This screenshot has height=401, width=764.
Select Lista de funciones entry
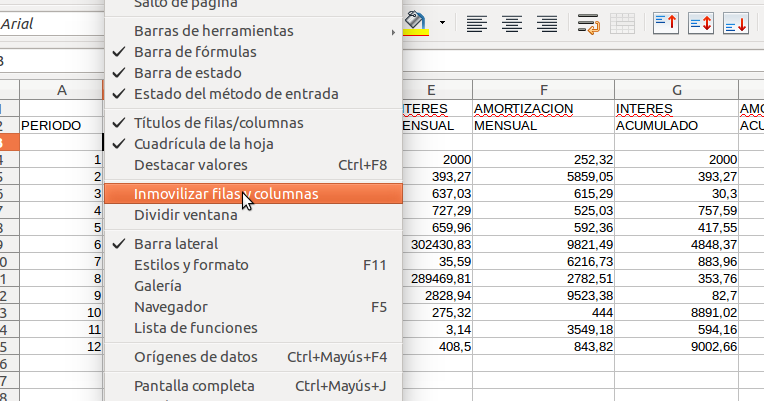point(253,327)
